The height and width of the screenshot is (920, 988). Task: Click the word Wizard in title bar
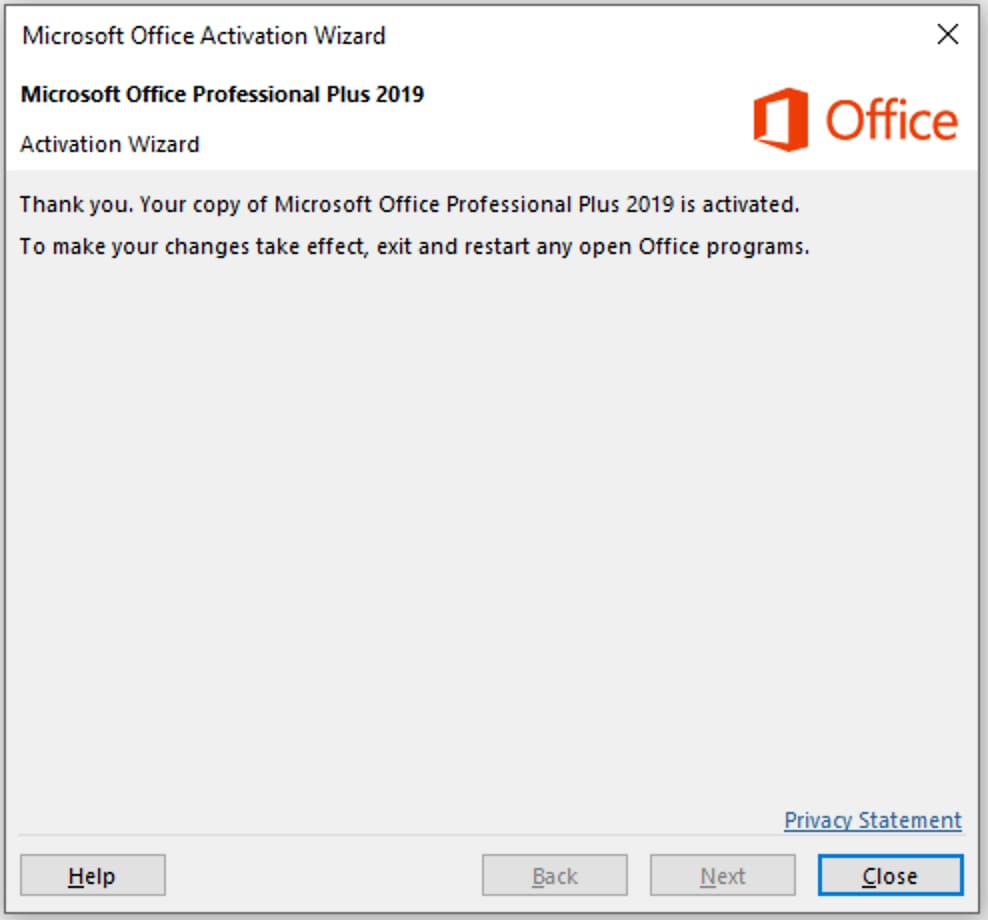(350, 35)
